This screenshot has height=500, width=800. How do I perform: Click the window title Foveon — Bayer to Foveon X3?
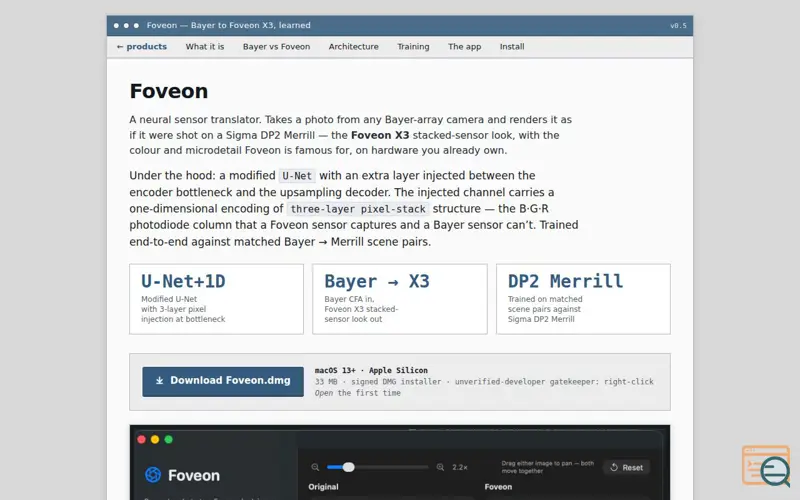point(229,25)
